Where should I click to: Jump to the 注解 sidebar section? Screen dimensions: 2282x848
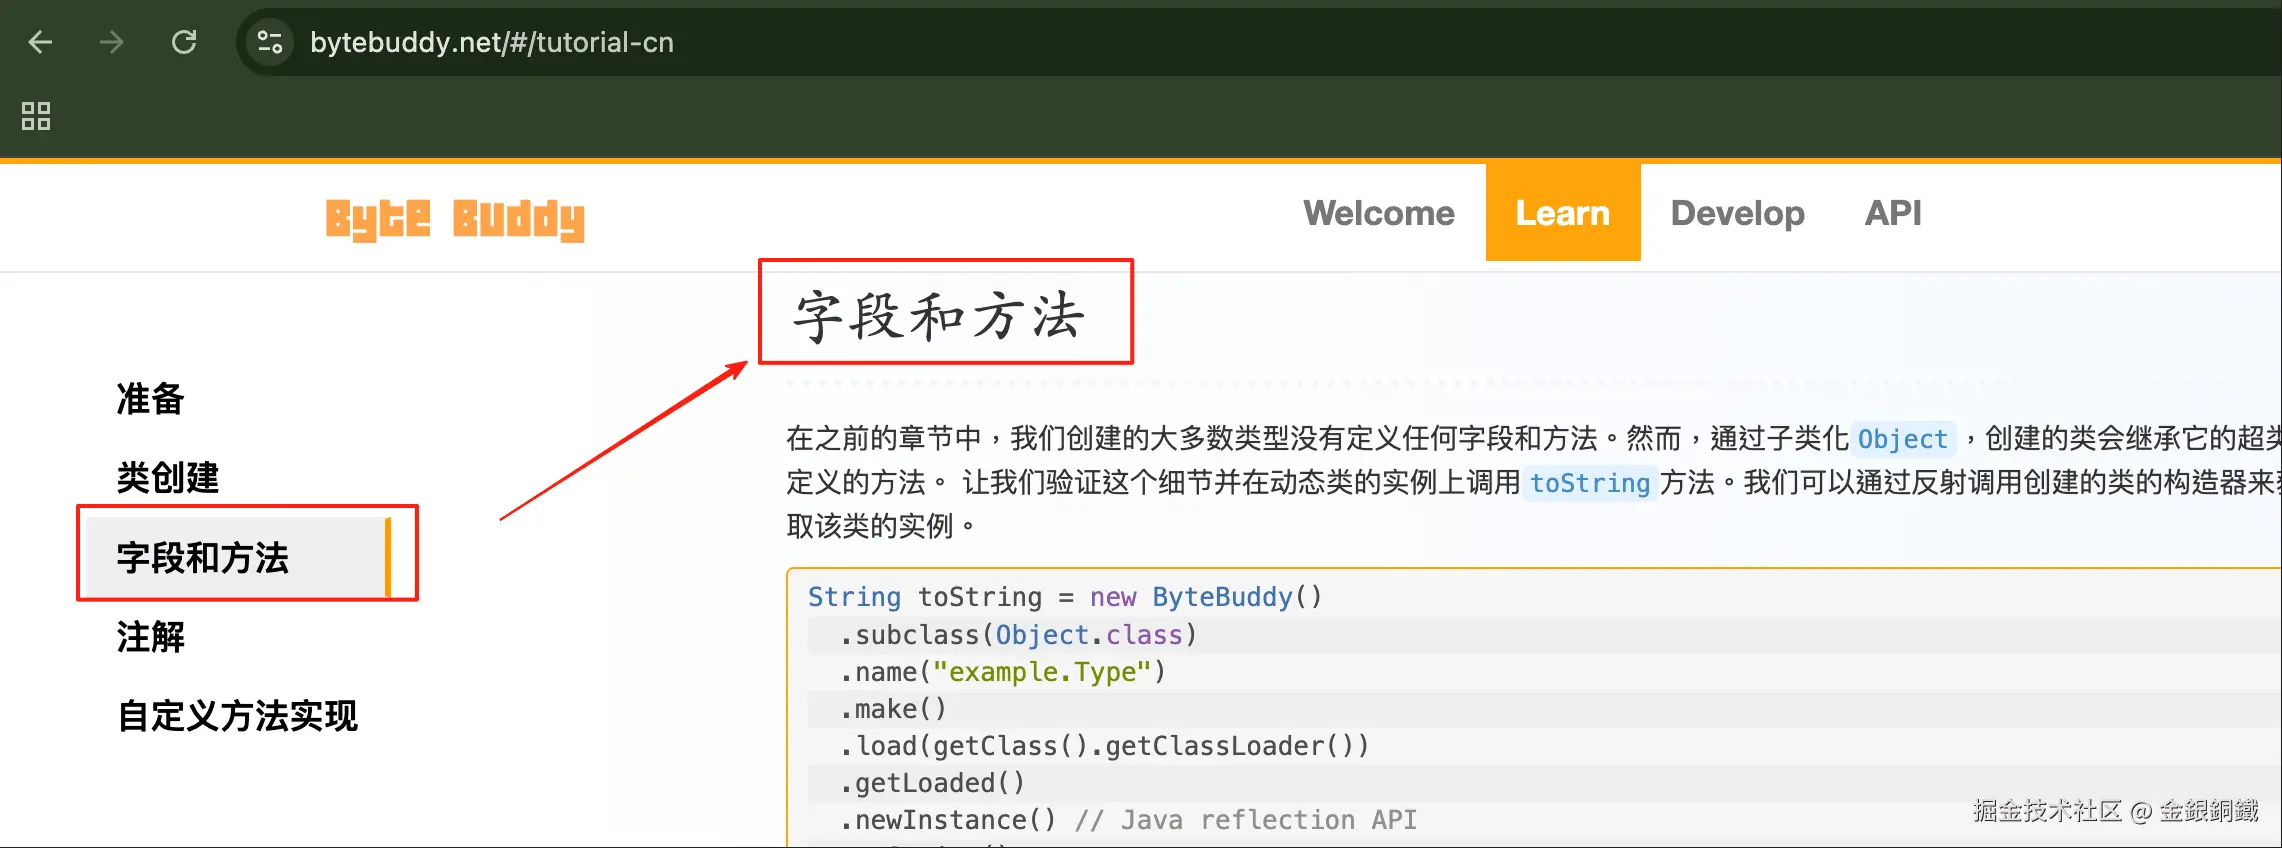click(x=150, y=636)
